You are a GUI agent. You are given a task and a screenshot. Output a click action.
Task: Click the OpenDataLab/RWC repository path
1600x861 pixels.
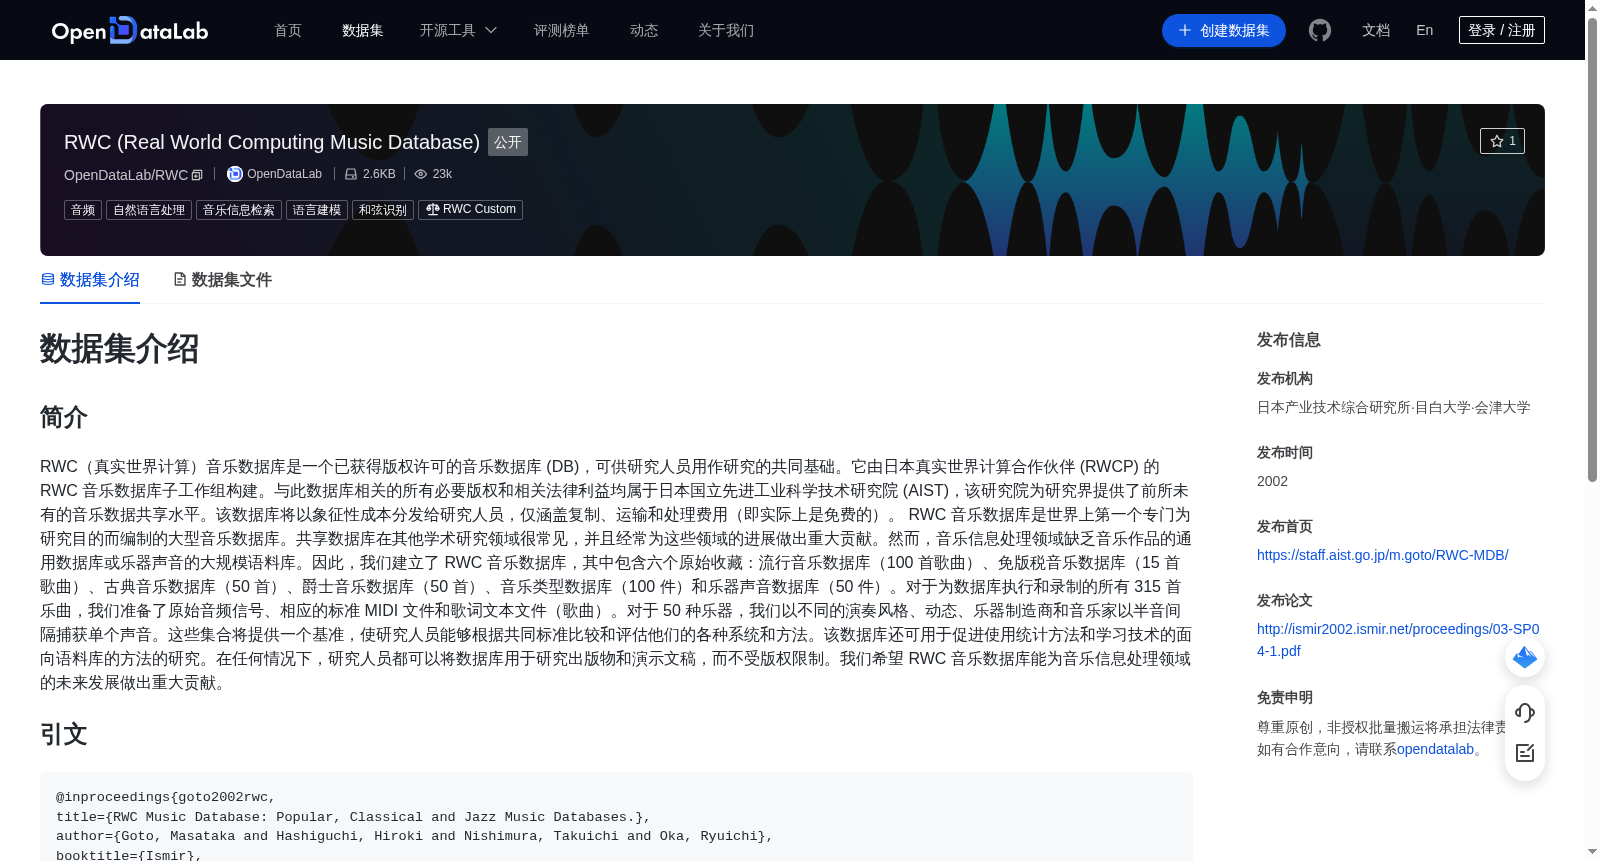pyautogui.click(x=126, y=175)
